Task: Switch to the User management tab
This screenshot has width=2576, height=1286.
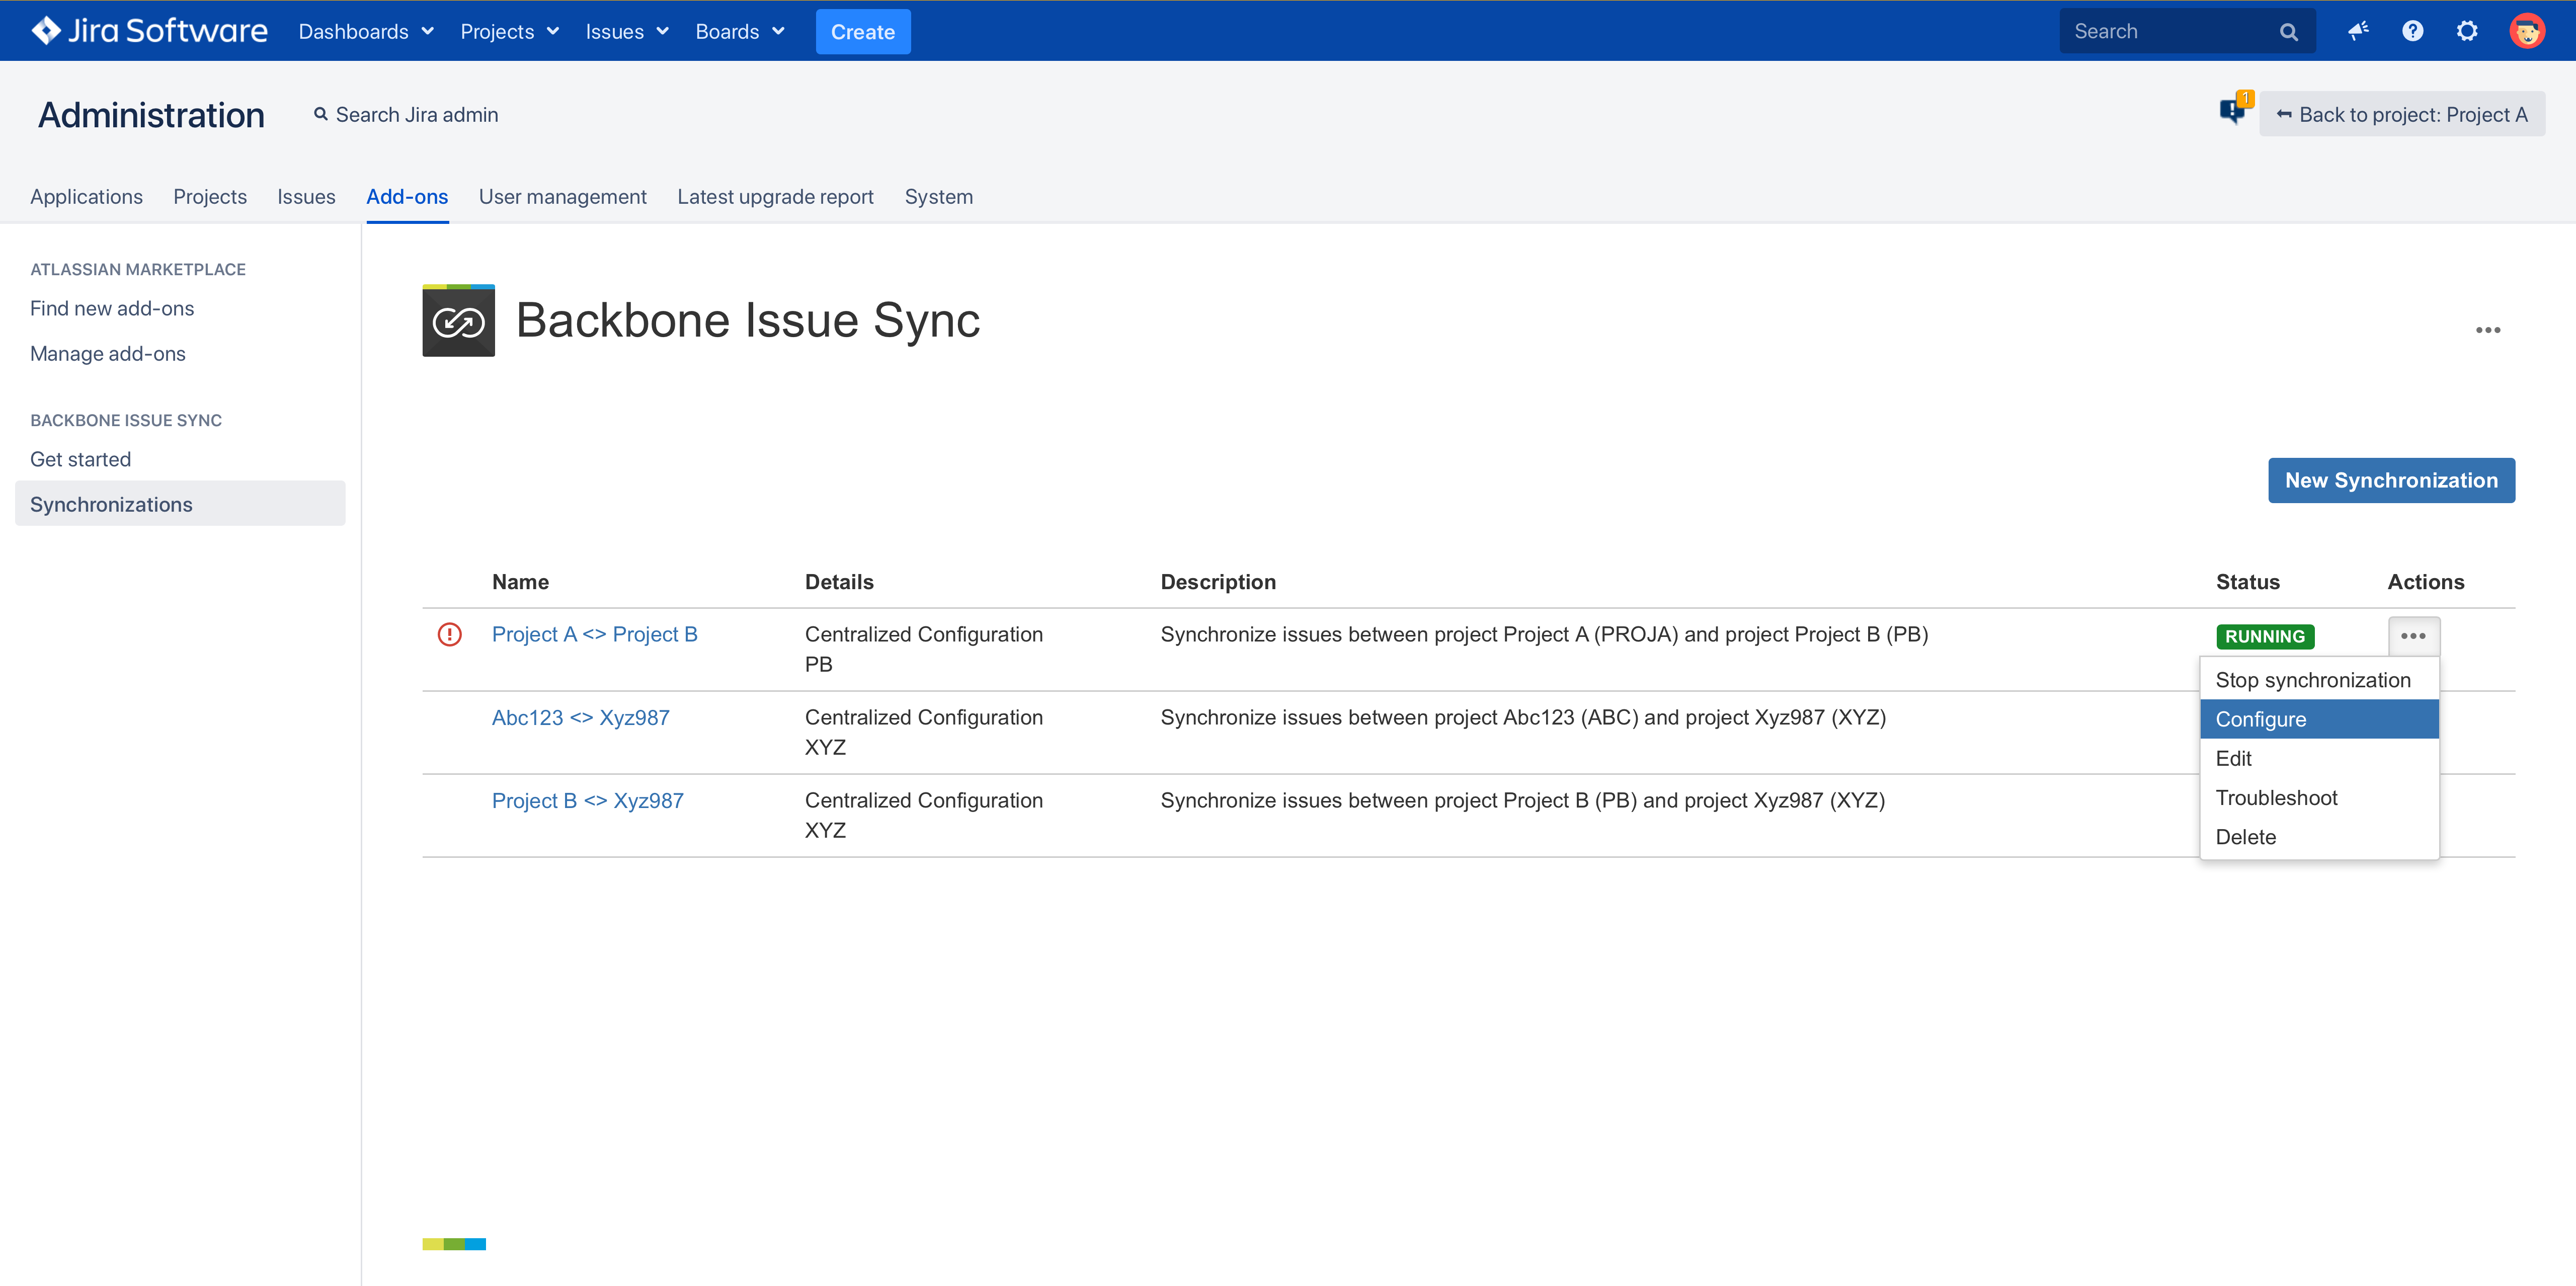Action: click(562, 197)
